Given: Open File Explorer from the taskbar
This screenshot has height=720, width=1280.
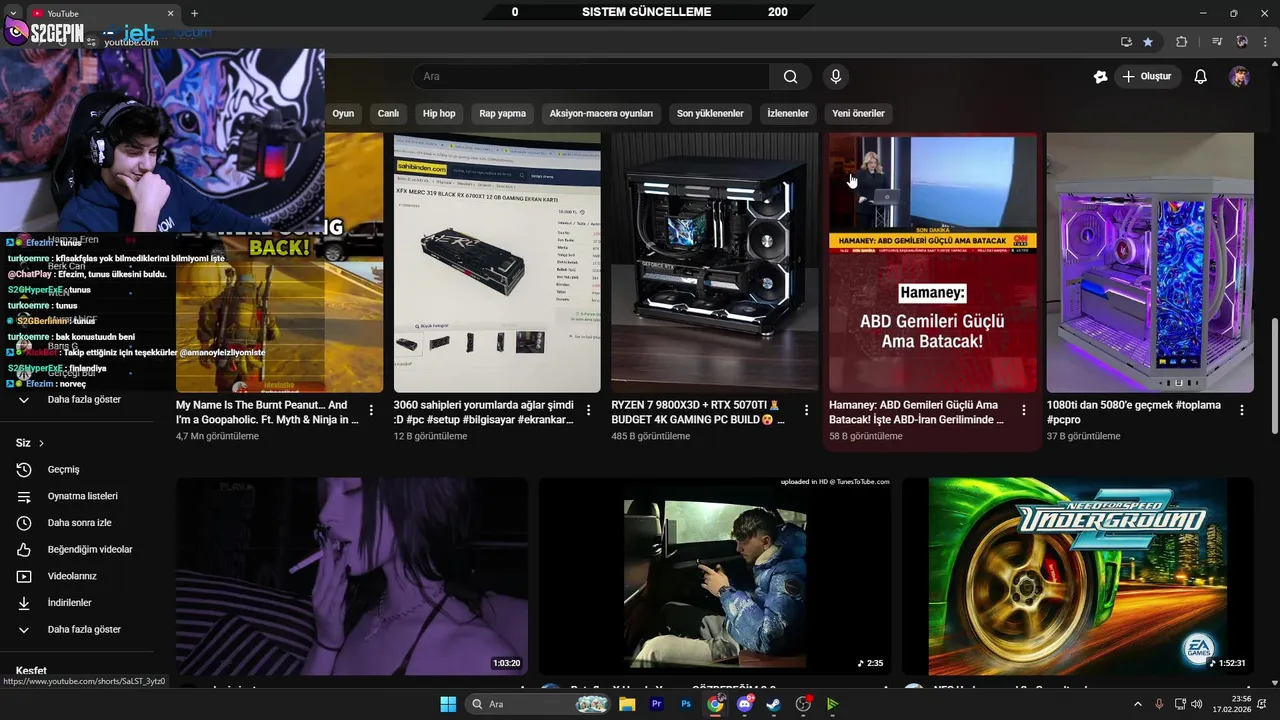Looking at the screenshot, I should pyautogui.click(x=627, y=704).
